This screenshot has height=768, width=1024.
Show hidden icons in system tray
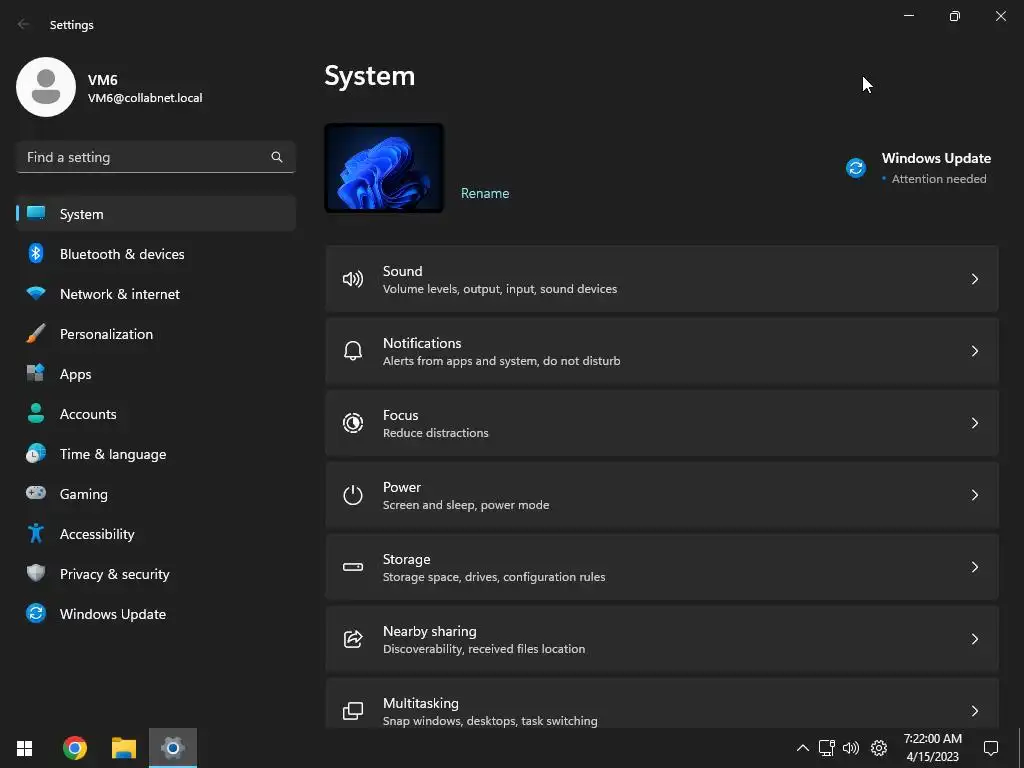803,748
